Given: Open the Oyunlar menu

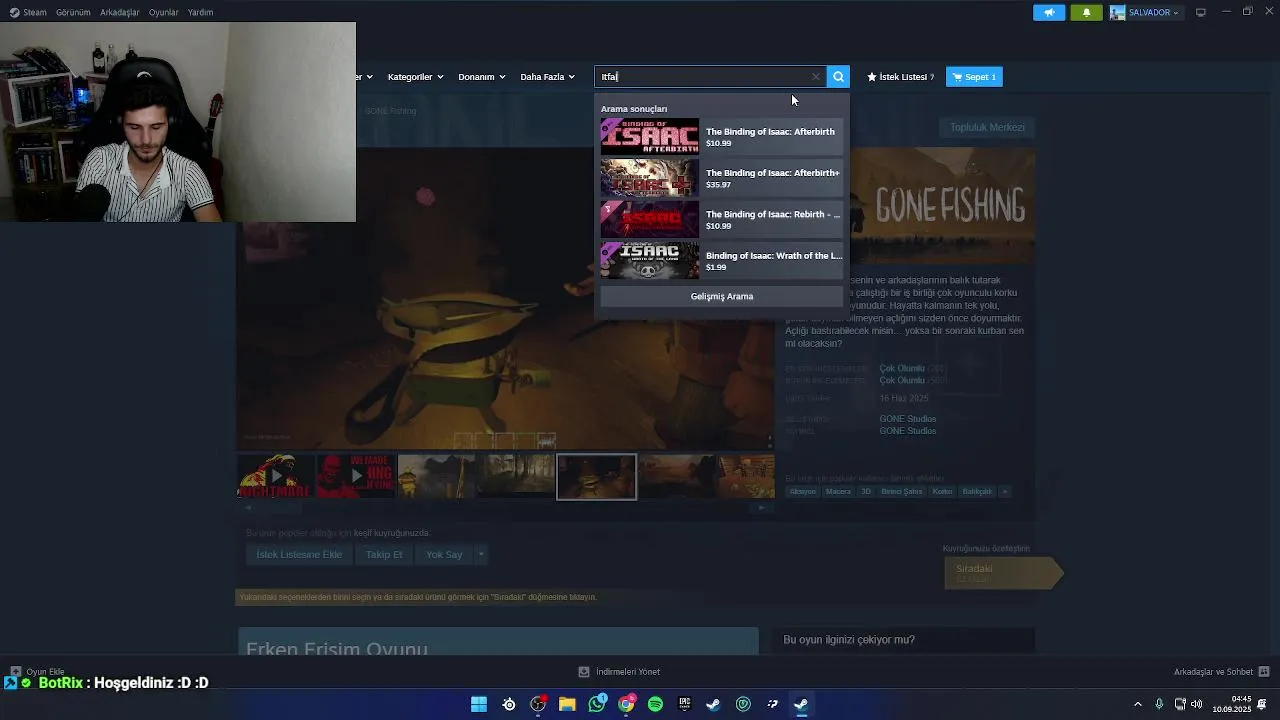Looking at the screenshot, I should 163,12.
